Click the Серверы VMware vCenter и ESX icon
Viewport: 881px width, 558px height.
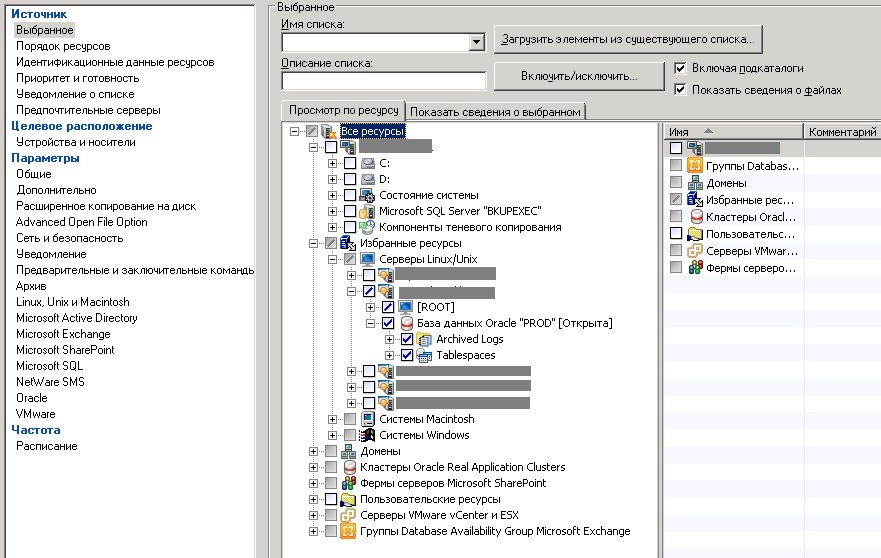348,515
